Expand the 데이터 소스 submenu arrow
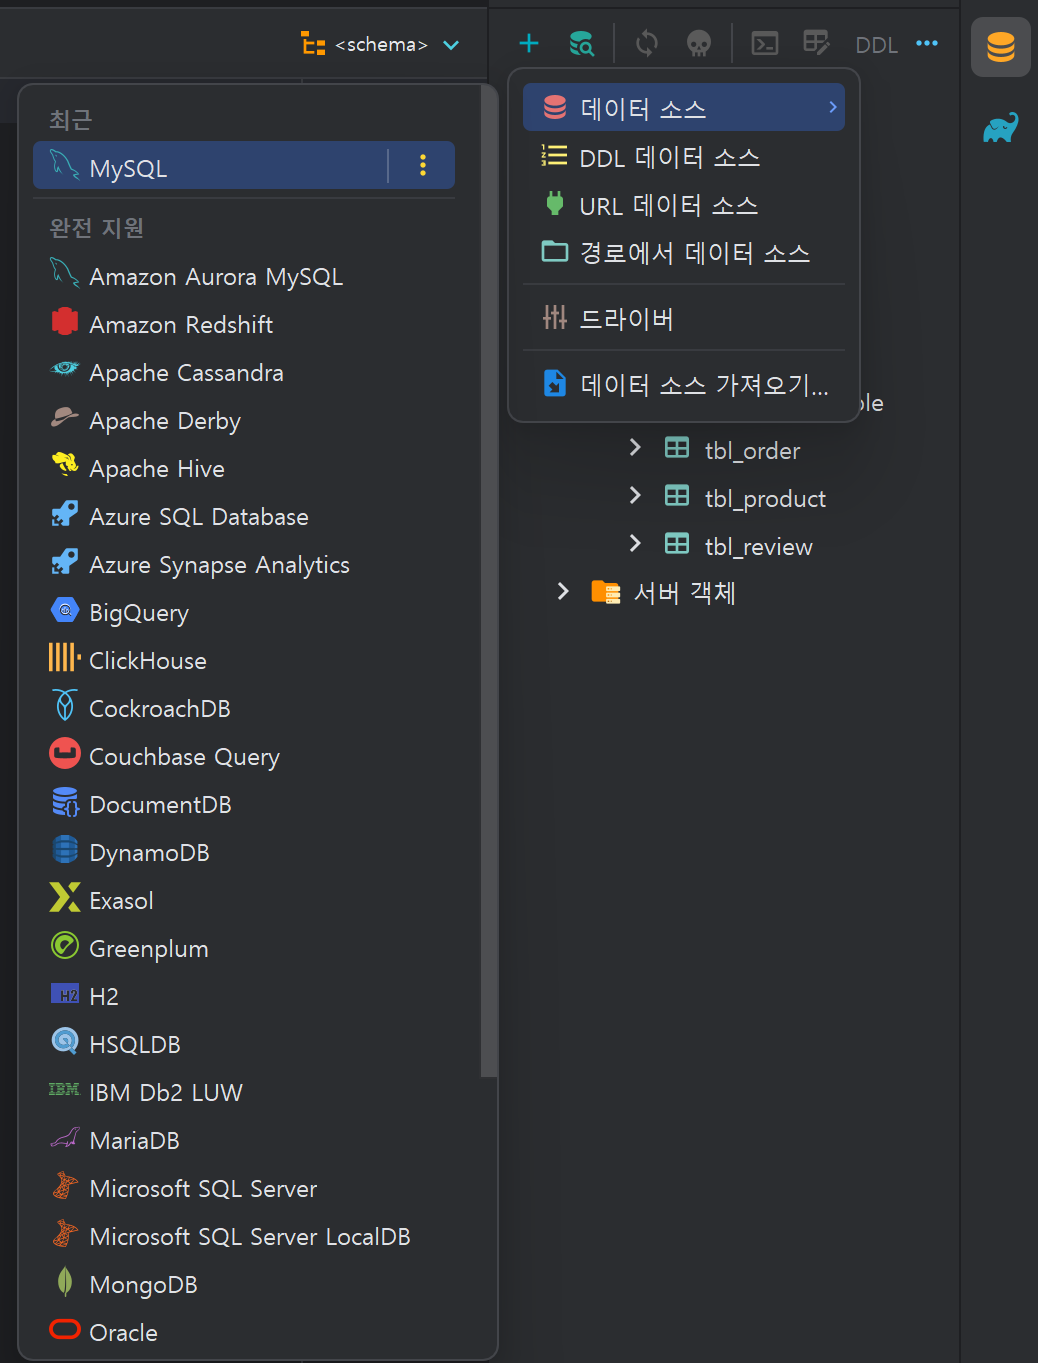1038x1363 pixels. (832, 107)
